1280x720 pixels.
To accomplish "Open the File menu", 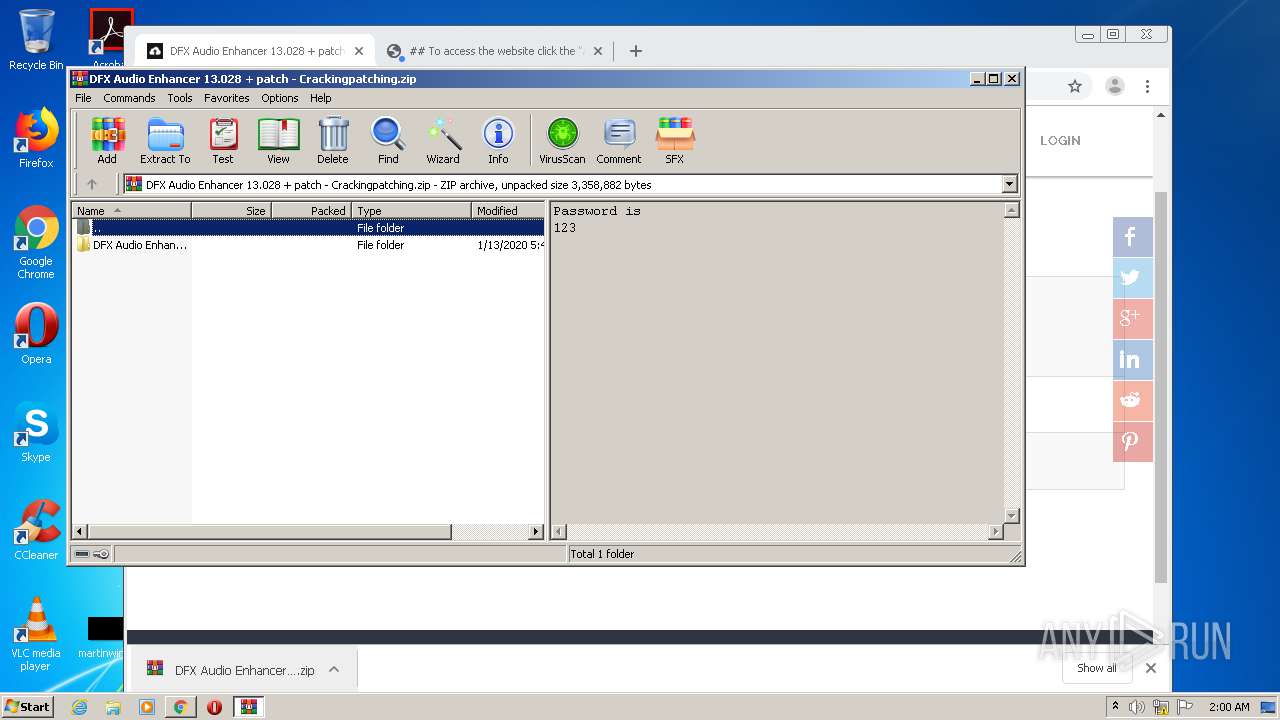I will [x=83, y=98].
